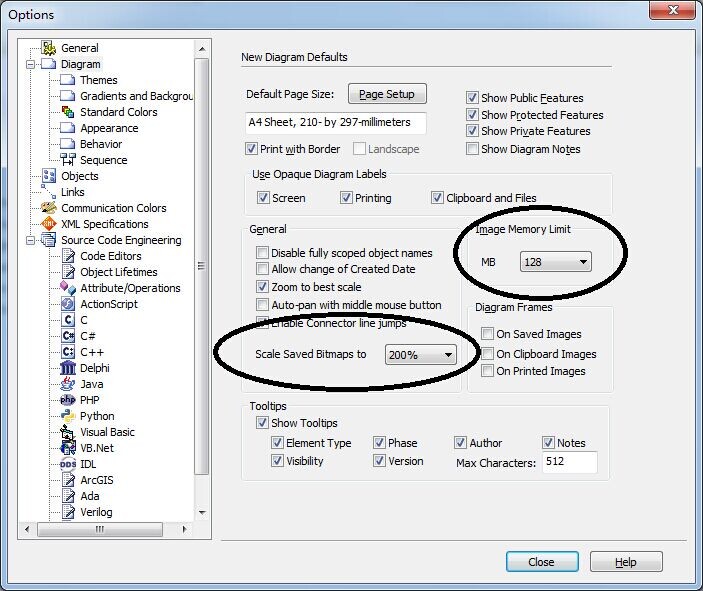Screen dimensions: 703x591
Task: Click the Sequence diagram icon
Action: pos(68,160)
